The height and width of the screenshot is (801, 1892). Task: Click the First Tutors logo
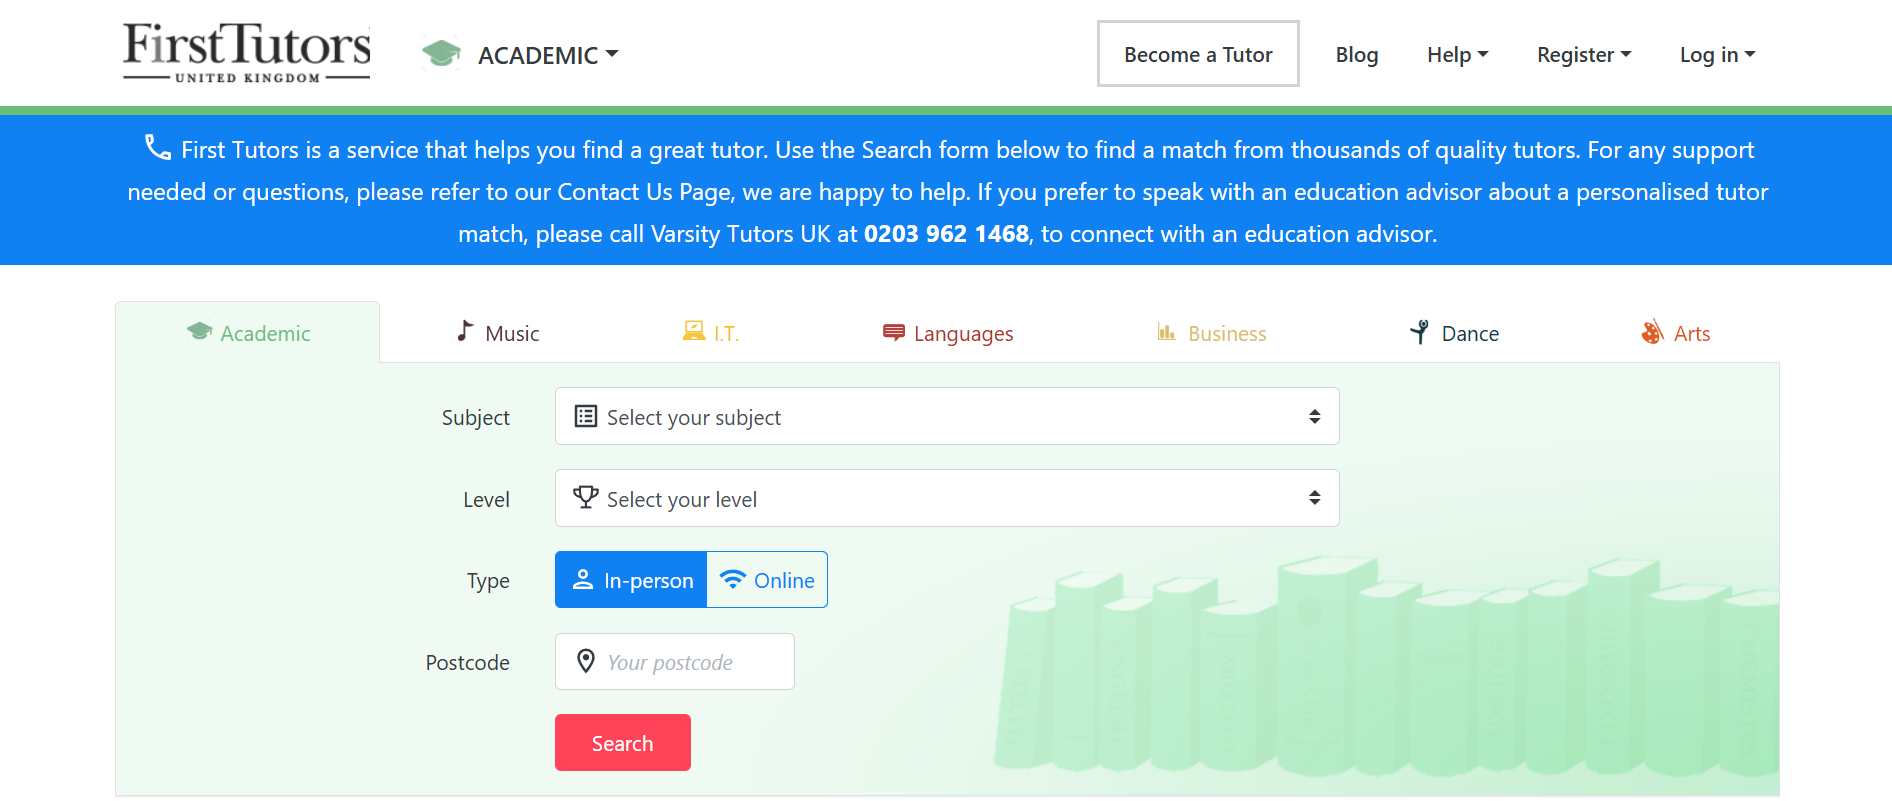coord(246,53)
